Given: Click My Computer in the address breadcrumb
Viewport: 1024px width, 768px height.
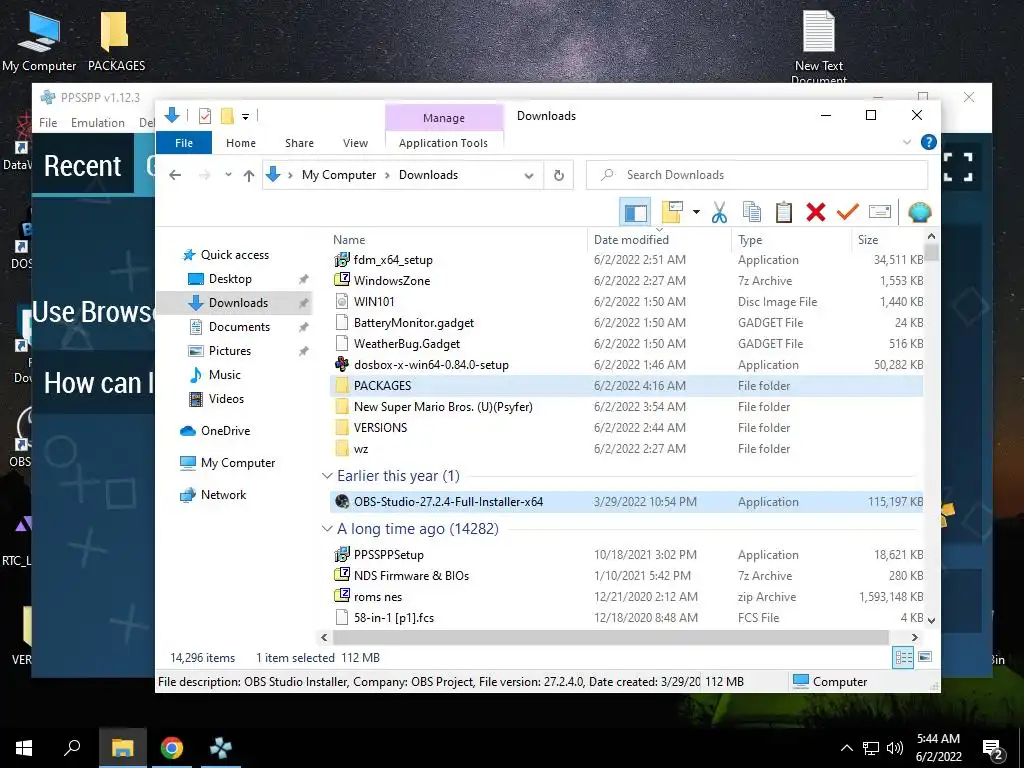Looking at the screenshot, I should pos(339,175).
